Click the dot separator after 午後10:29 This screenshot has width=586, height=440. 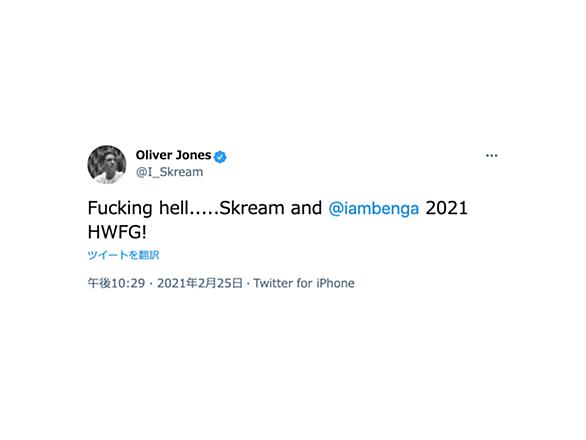coord(151,284)
